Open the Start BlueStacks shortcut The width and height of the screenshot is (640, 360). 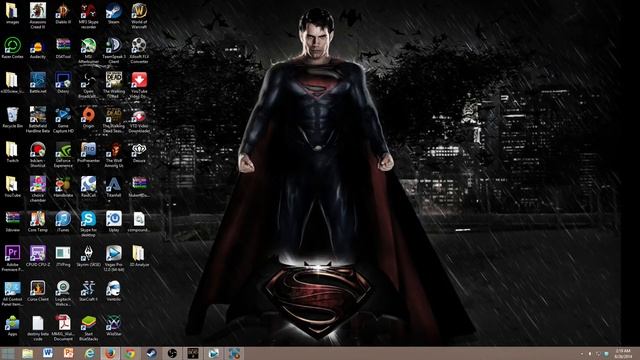pyautogui.click(x=88, y=328)
